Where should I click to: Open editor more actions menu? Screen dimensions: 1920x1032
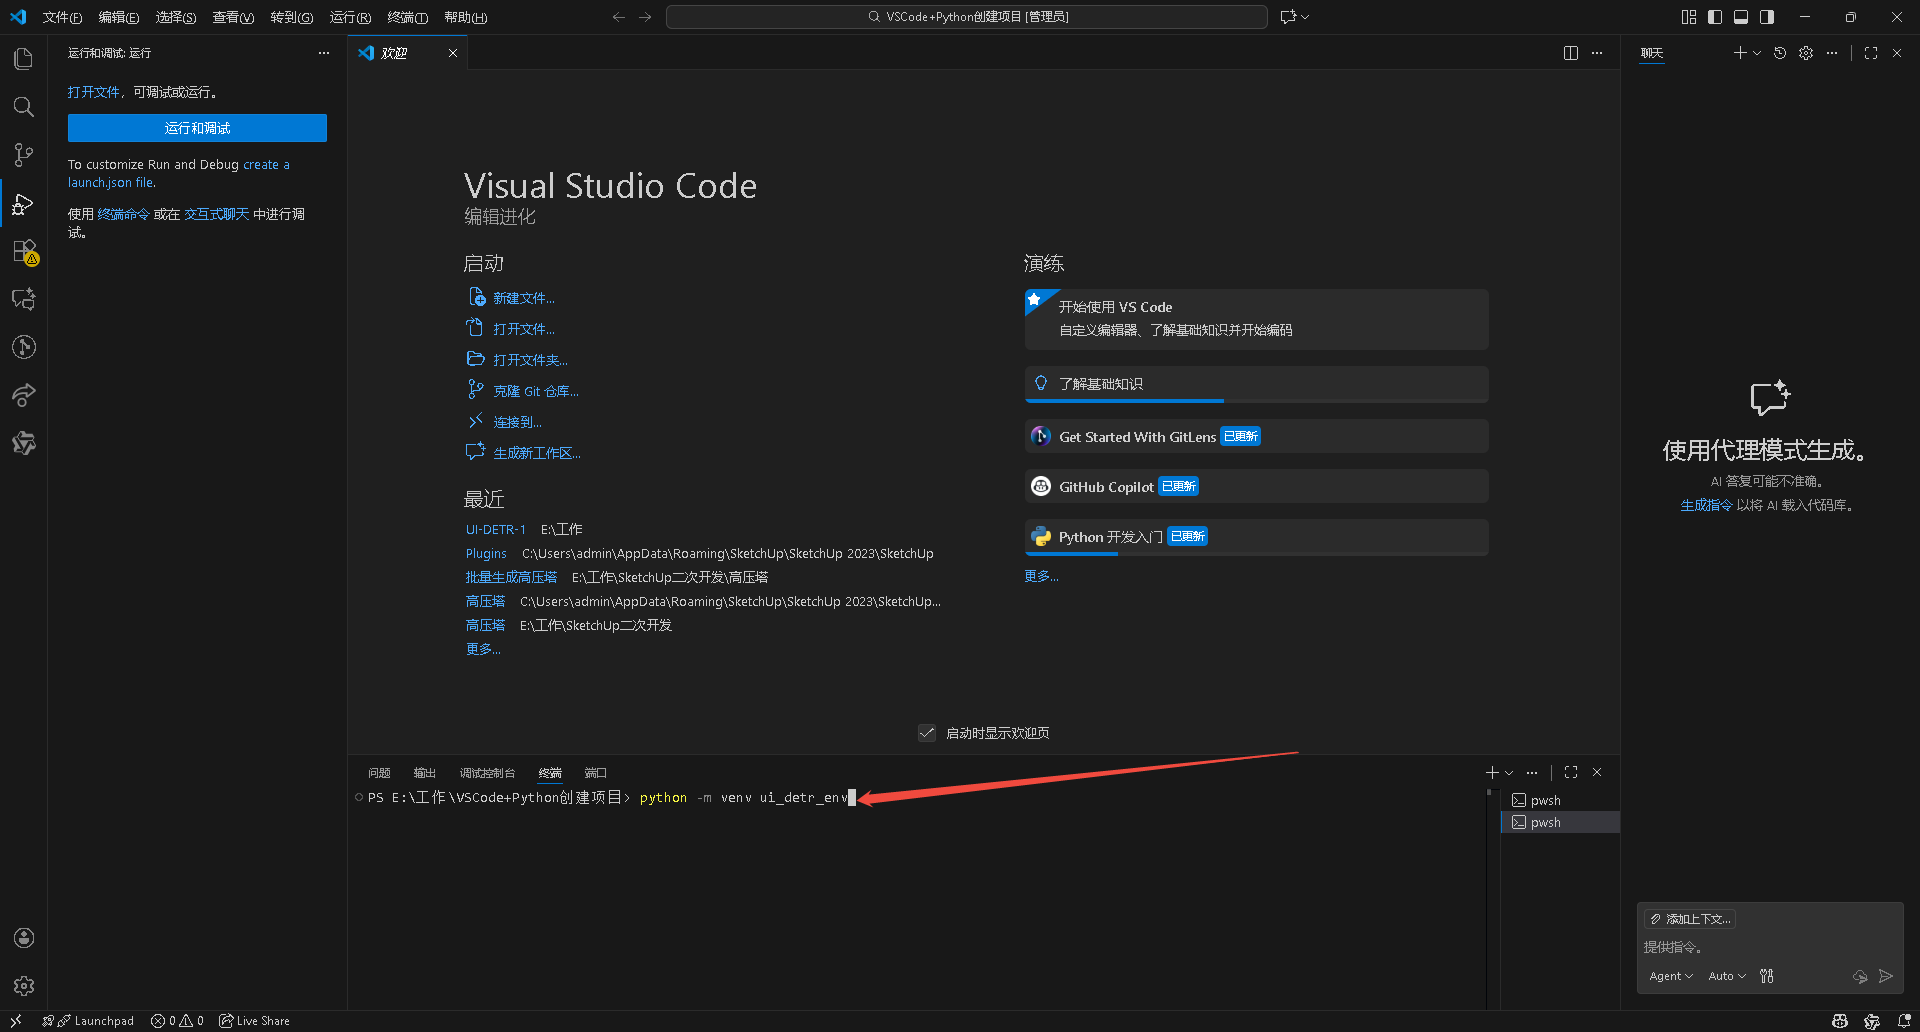[x=1597, y=53]
